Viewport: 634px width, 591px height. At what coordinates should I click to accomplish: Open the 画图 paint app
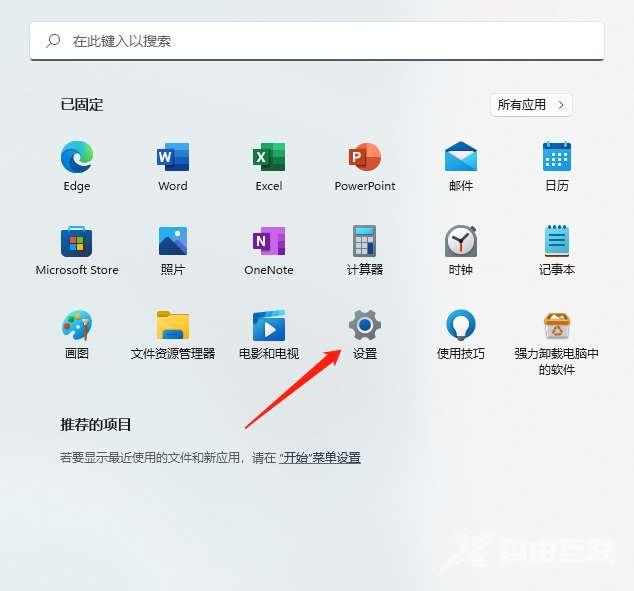[77, 325]
